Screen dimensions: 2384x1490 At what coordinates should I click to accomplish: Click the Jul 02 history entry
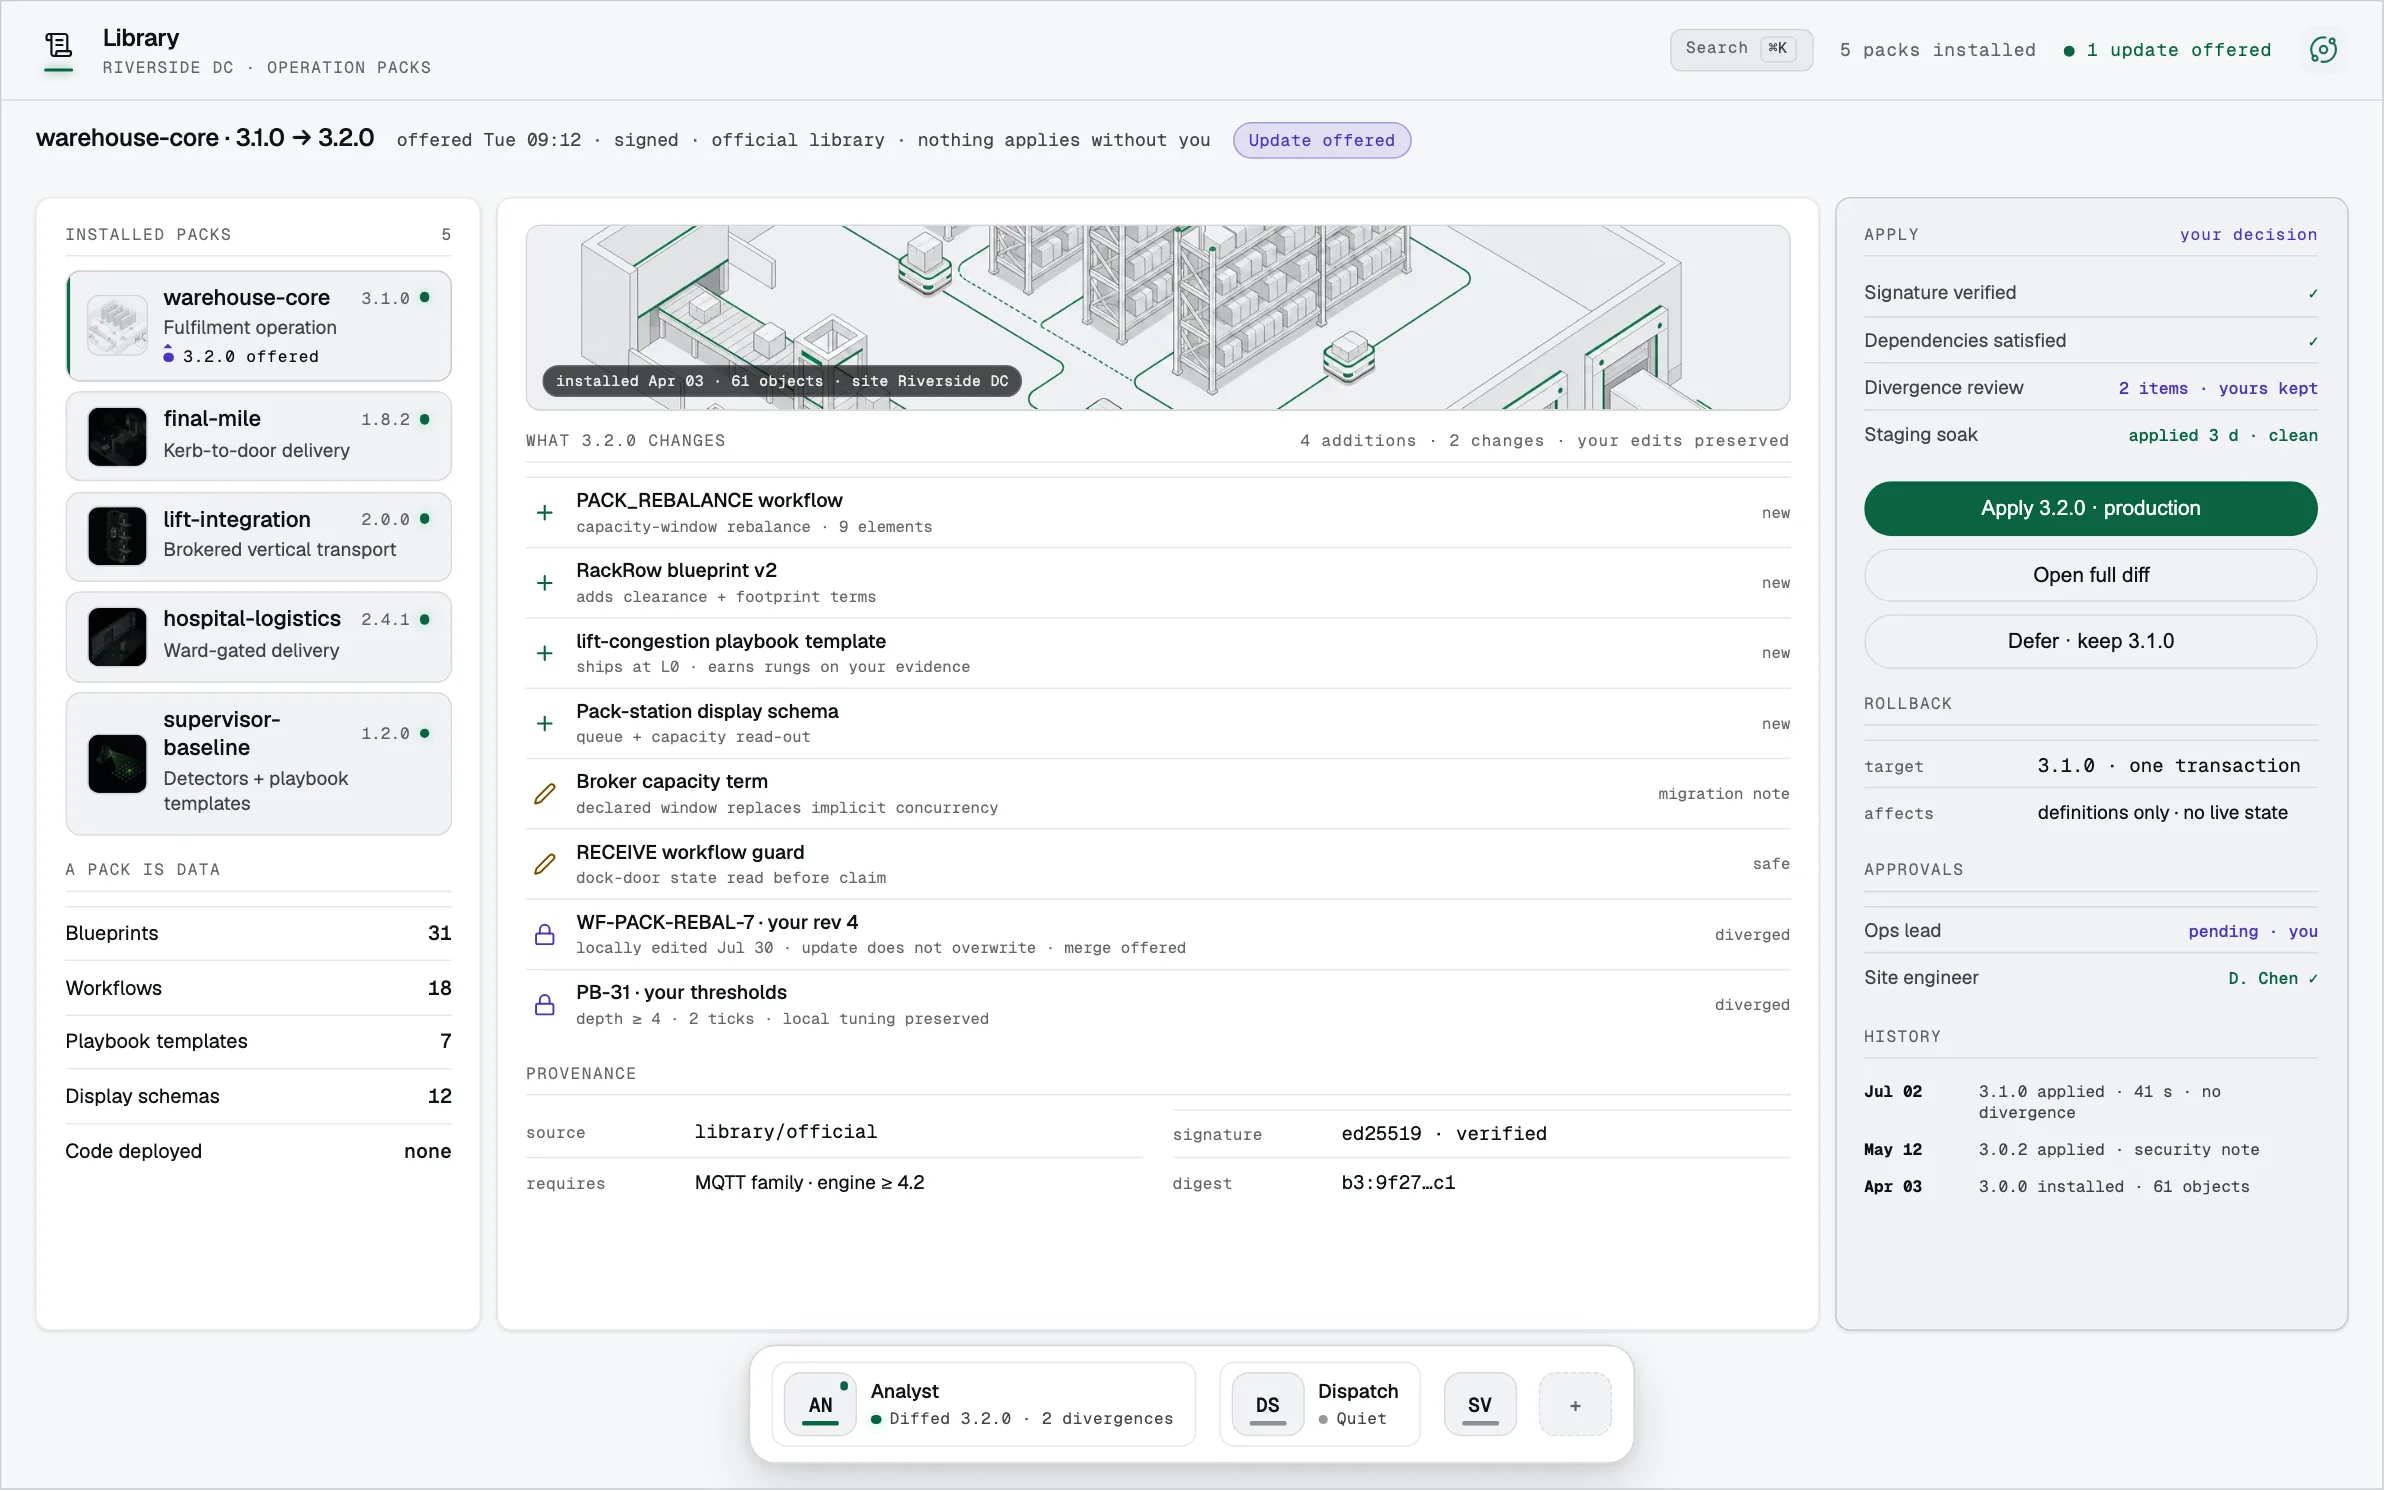pyautogui.click(x=2090, y=1102)
